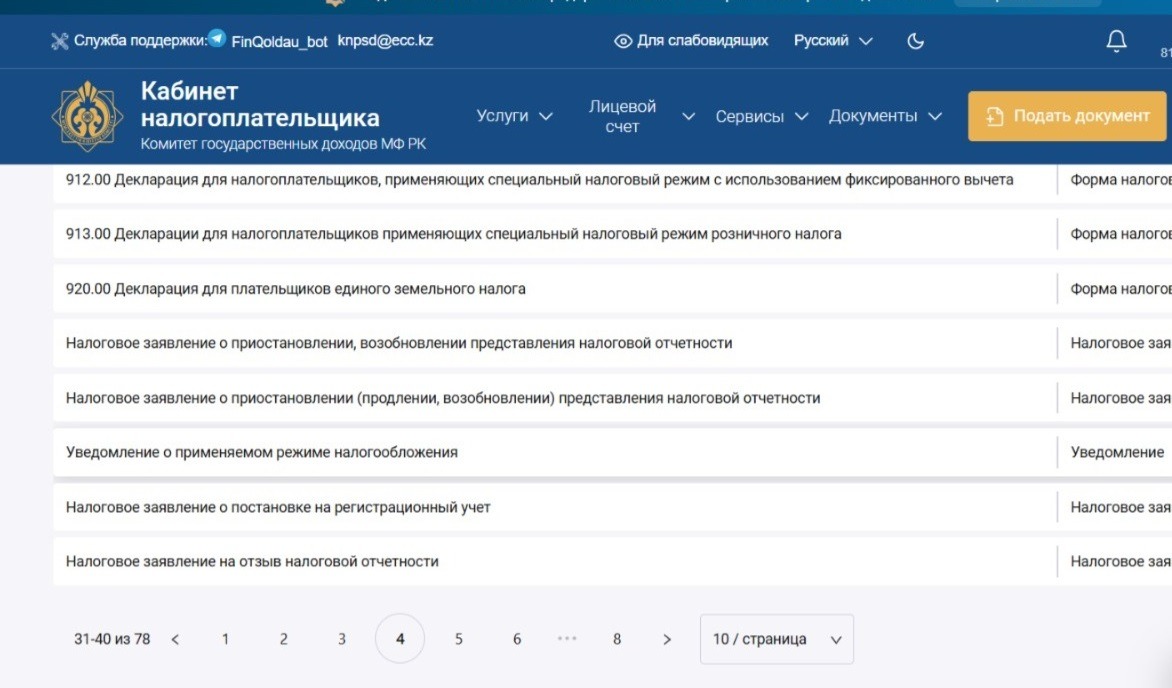The height and width of the screenshot is (688, 1172).
Task: Click the Кабинет налогоплательщика emblem logo
Action: coord(87,117)
